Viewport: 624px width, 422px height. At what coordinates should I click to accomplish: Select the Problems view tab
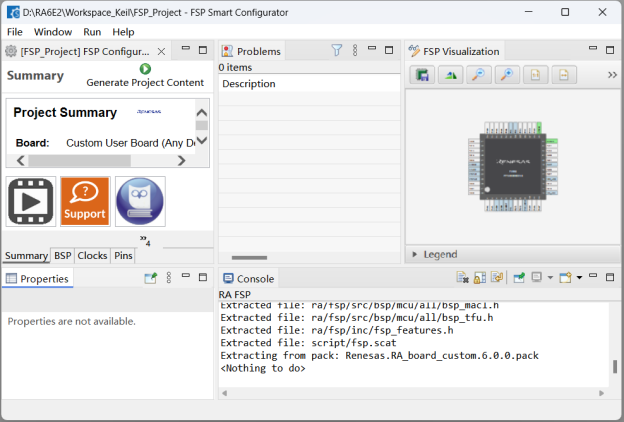click(252, 51)
